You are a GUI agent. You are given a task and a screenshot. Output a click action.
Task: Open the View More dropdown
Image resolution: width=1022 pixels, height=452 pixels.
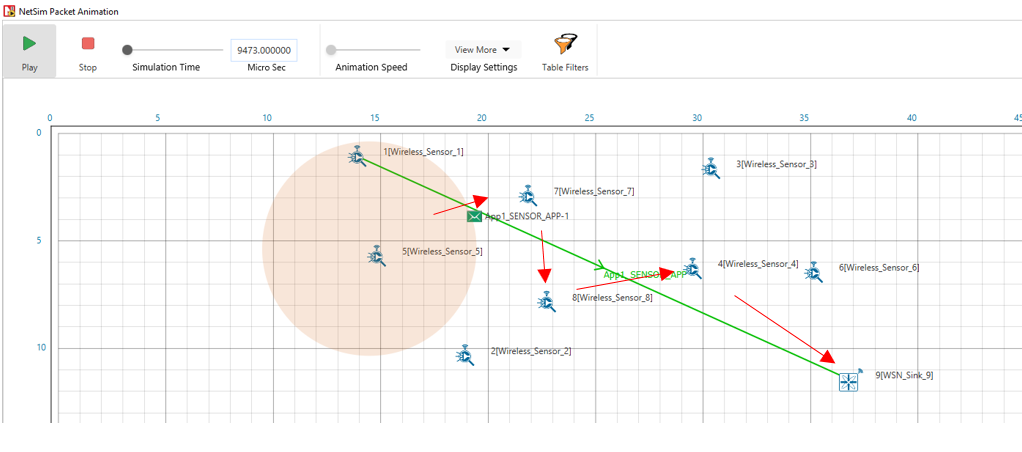coord(483,50)
